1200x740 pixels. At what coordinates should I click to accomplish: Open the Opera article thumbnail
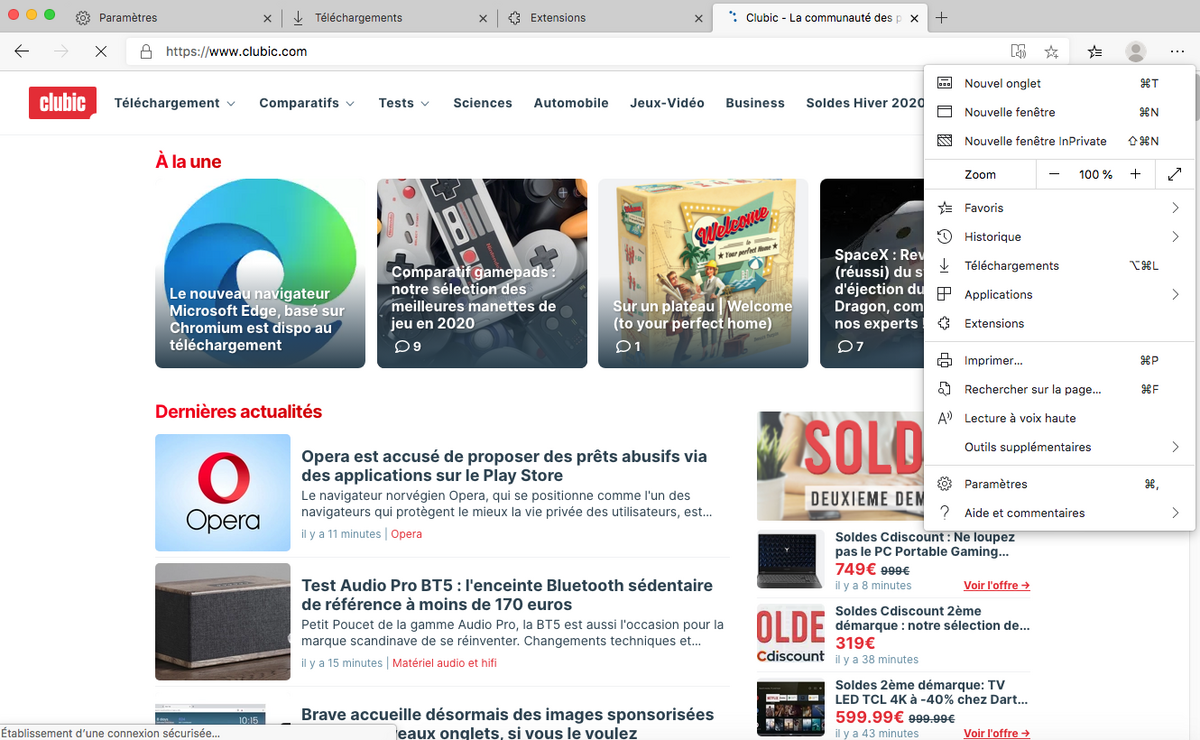coord(223,492)
